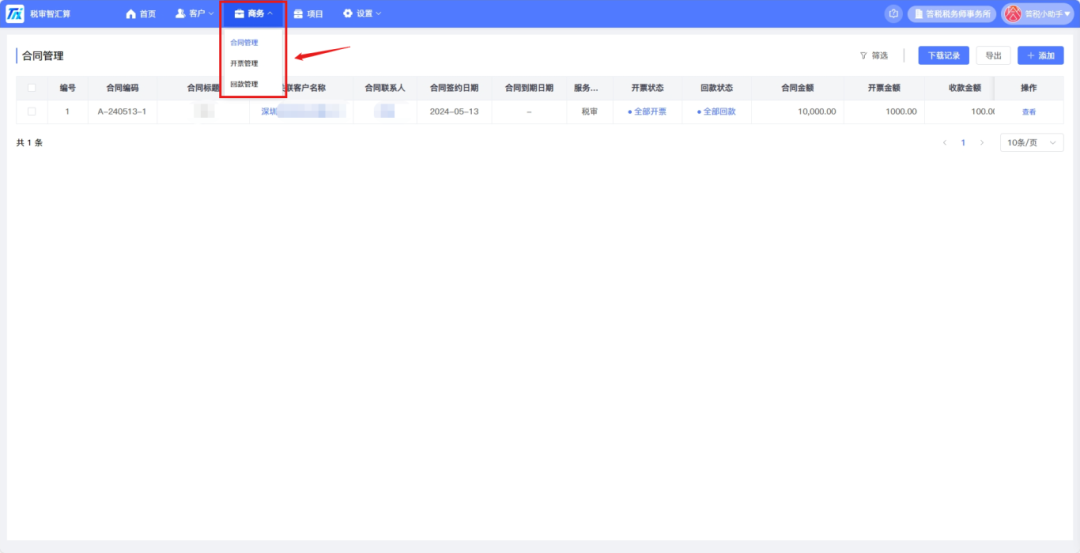The width and height of the screenshot is (1080, 553).
Task: Click the user avatar icon
Action: tap(1012, 14)
